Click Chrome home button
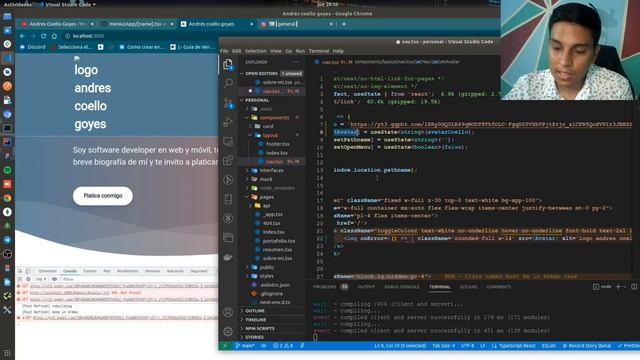This screenshot has height=360, width=640. [54, 36]
